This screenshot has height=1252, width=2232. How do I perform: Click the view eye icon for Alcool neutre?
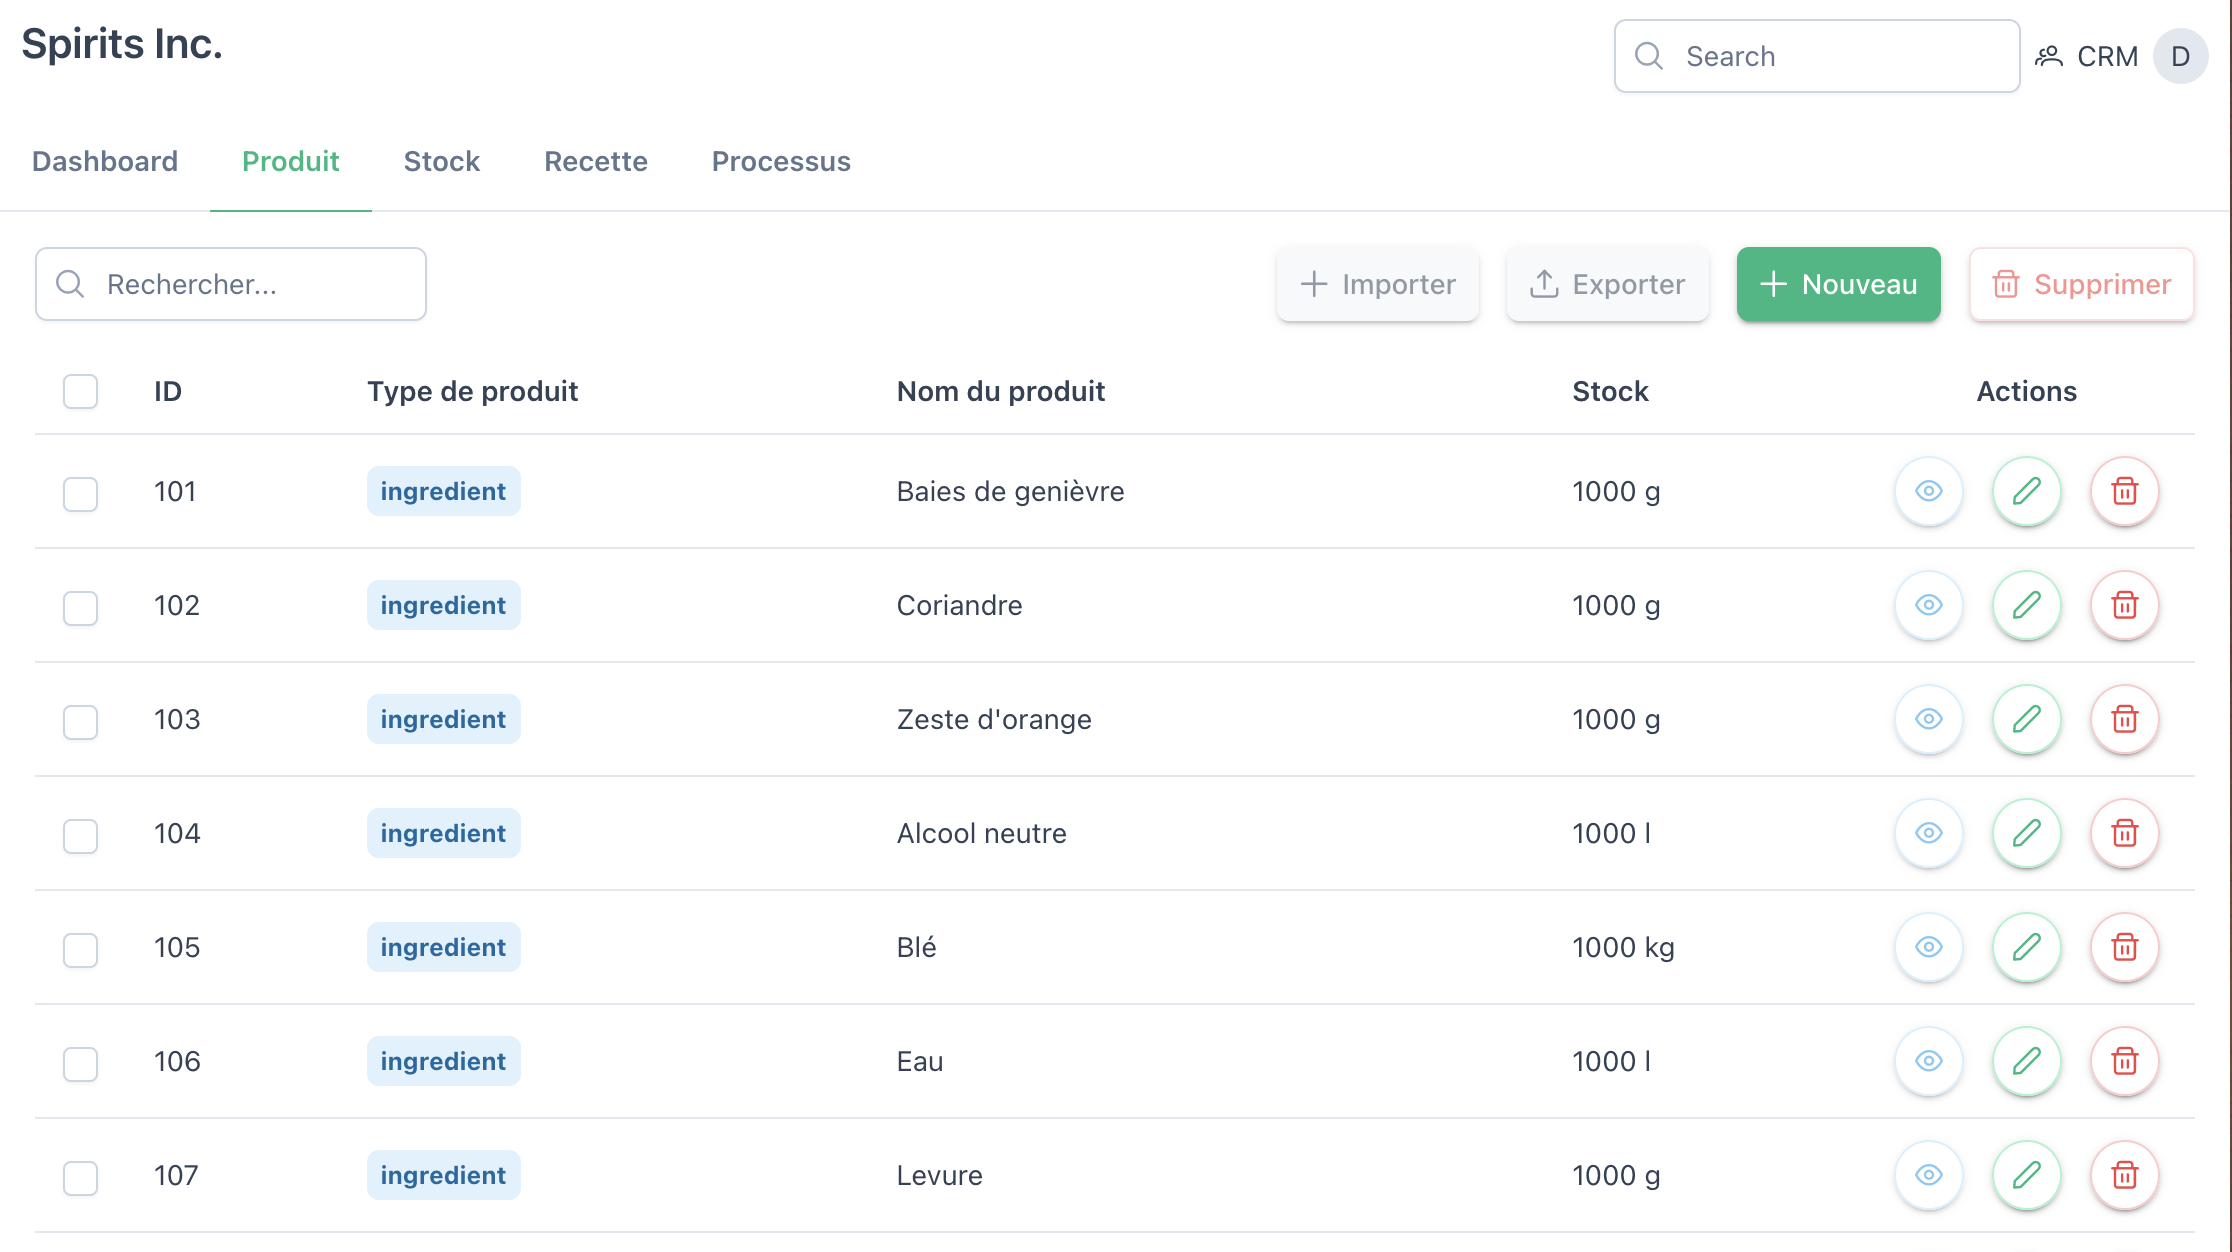coord(1928,833)
